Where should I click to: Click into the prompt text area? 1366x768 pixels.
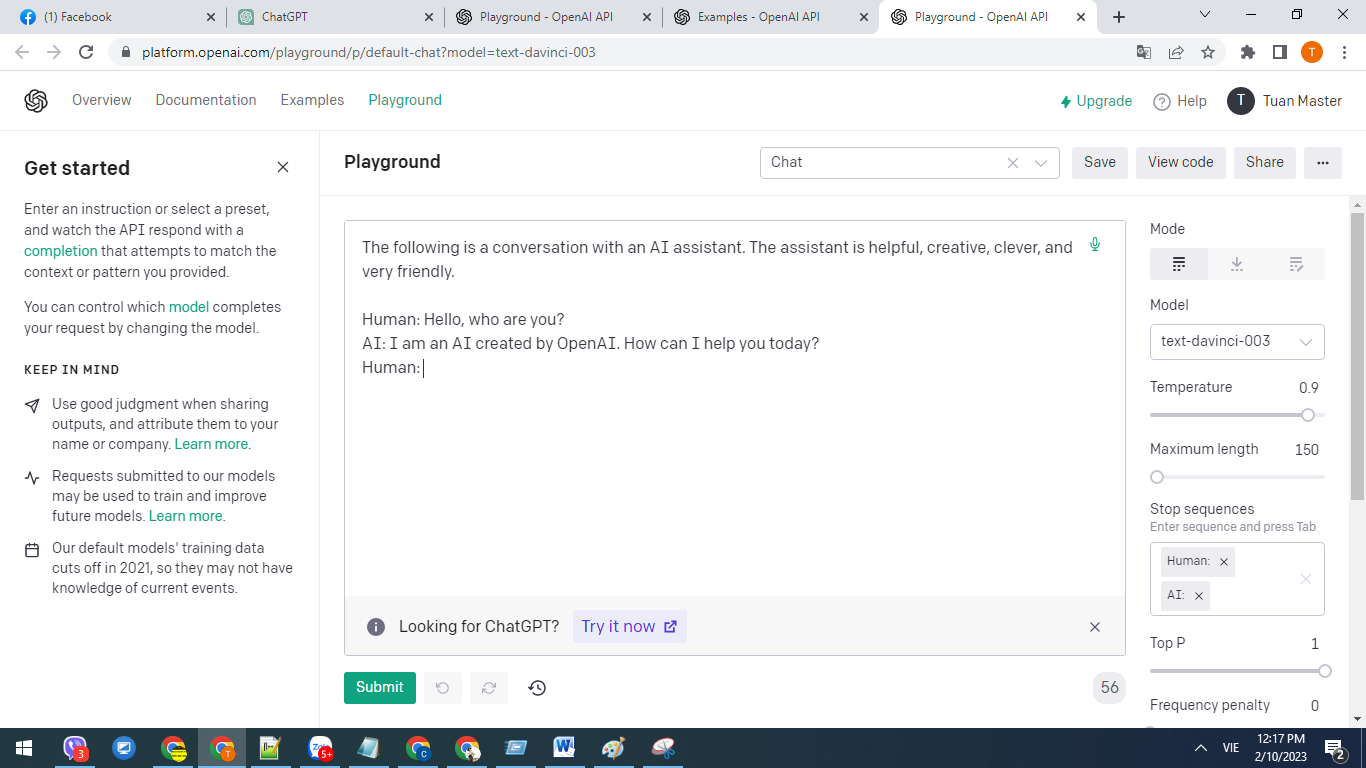(x=735, y=408)
